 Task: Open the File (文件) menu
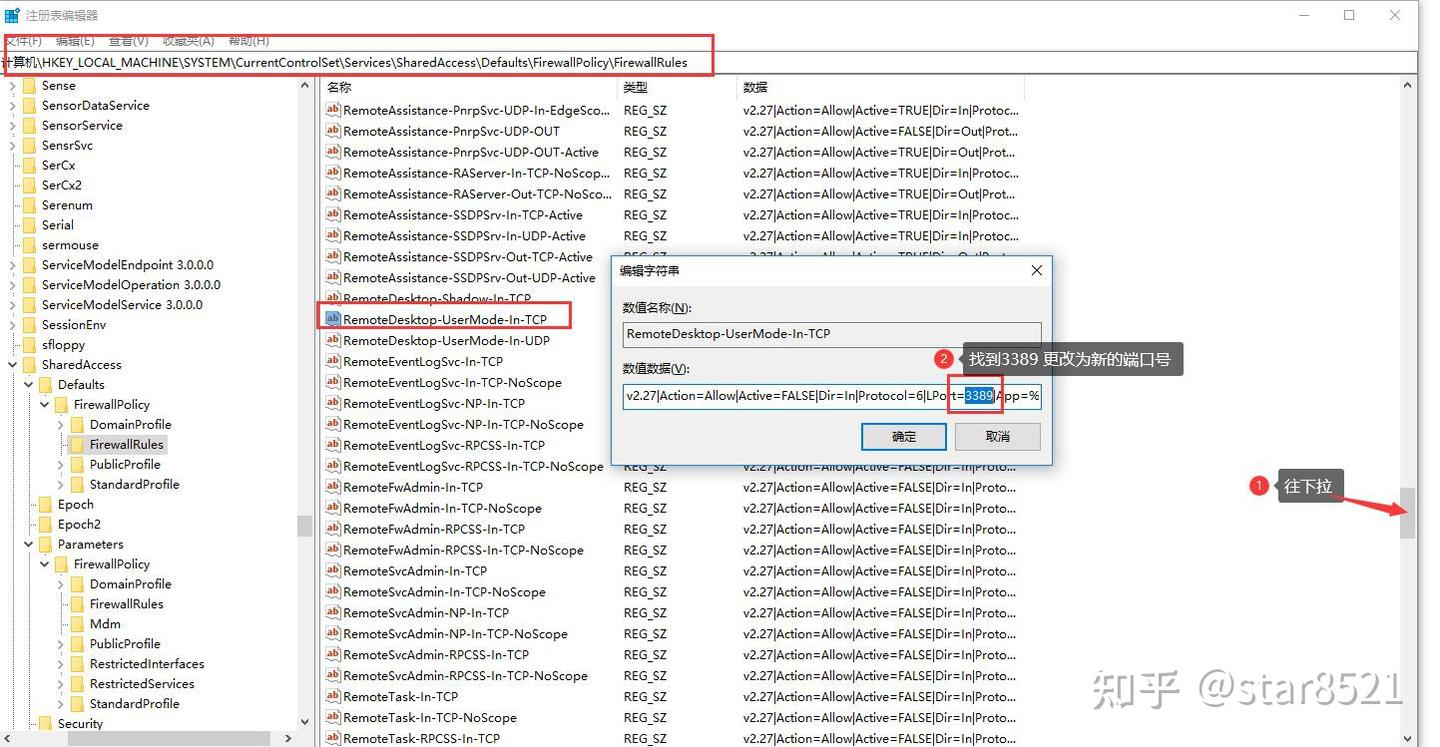(22, 41)
